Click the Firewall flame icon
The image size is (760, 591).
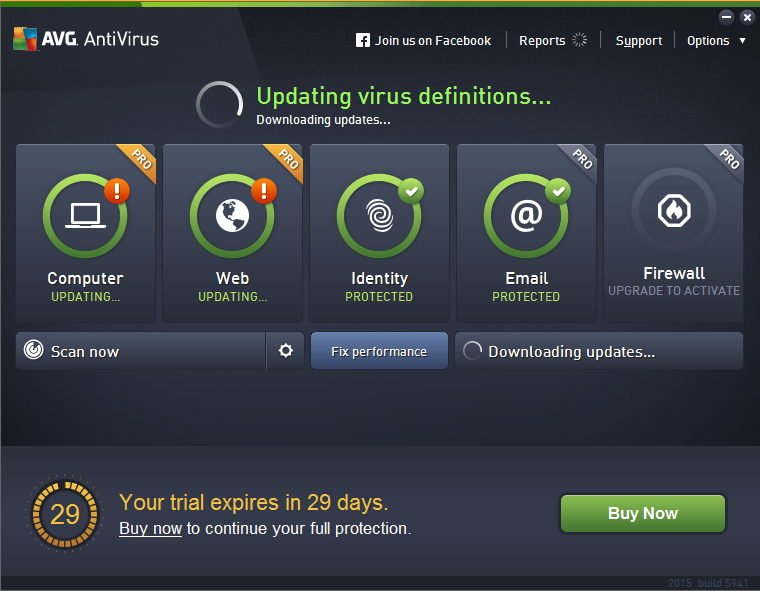click(x=674, y=210)
